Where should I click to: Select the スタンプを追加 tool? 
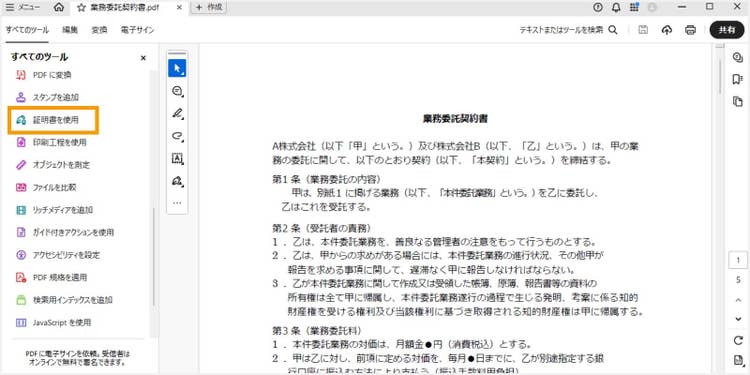point(47,98)
